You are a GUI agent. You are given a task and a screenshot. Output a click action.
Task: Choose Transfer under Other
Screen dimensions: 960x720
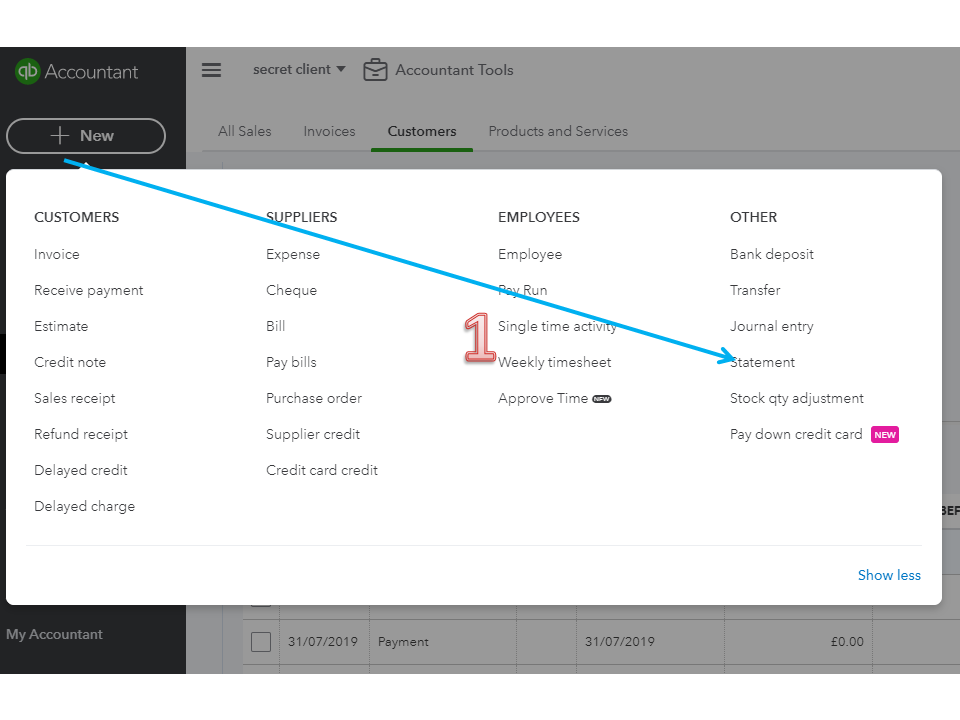(x=756, y=290)
